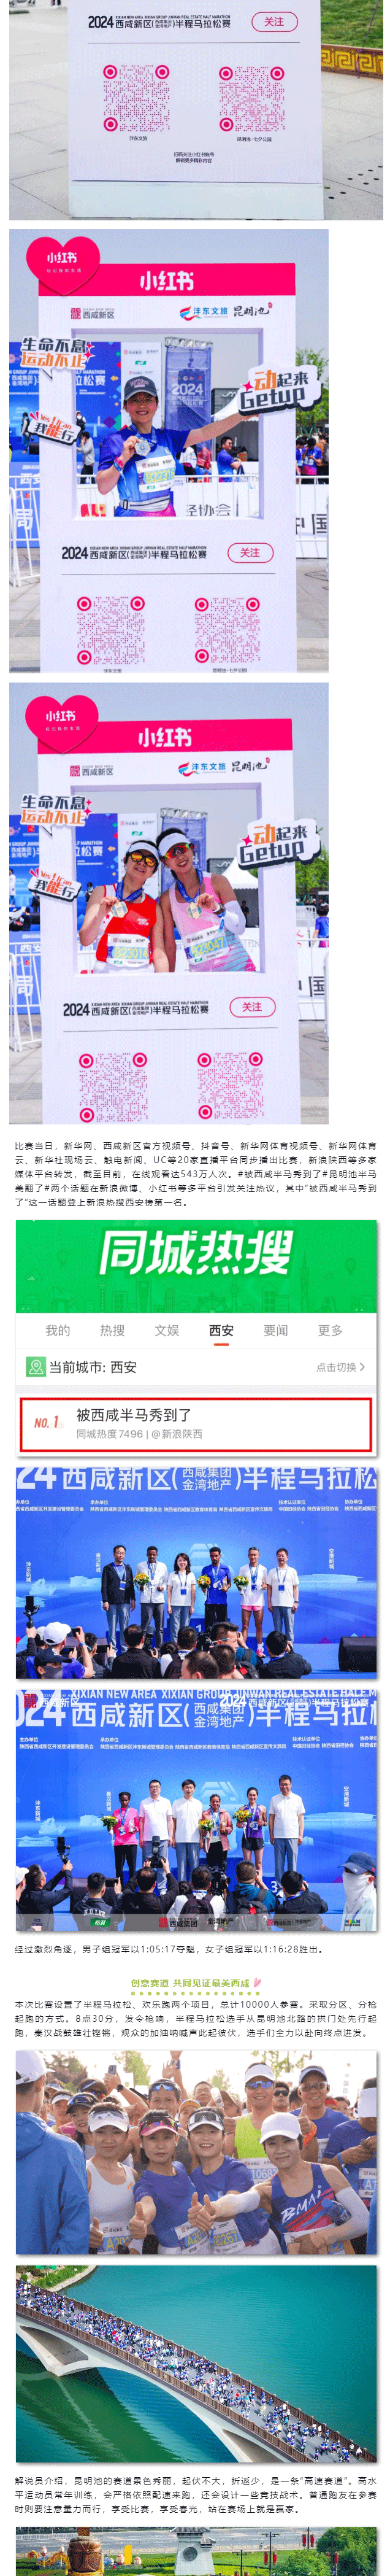Select the 西安 tab

click(x=221, y=1330)
